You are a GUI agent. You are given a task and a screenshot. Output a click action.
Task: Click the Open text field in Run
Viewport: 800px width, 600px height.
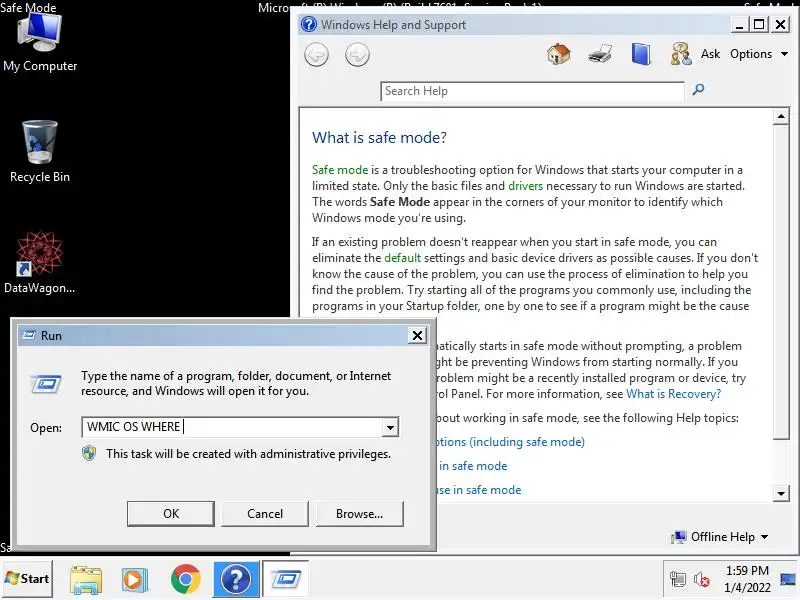(232, 427)
